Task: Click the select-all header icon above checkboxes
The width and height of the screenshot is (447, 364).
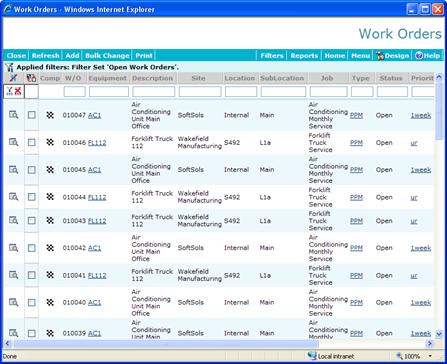Action: coord(31,78)
